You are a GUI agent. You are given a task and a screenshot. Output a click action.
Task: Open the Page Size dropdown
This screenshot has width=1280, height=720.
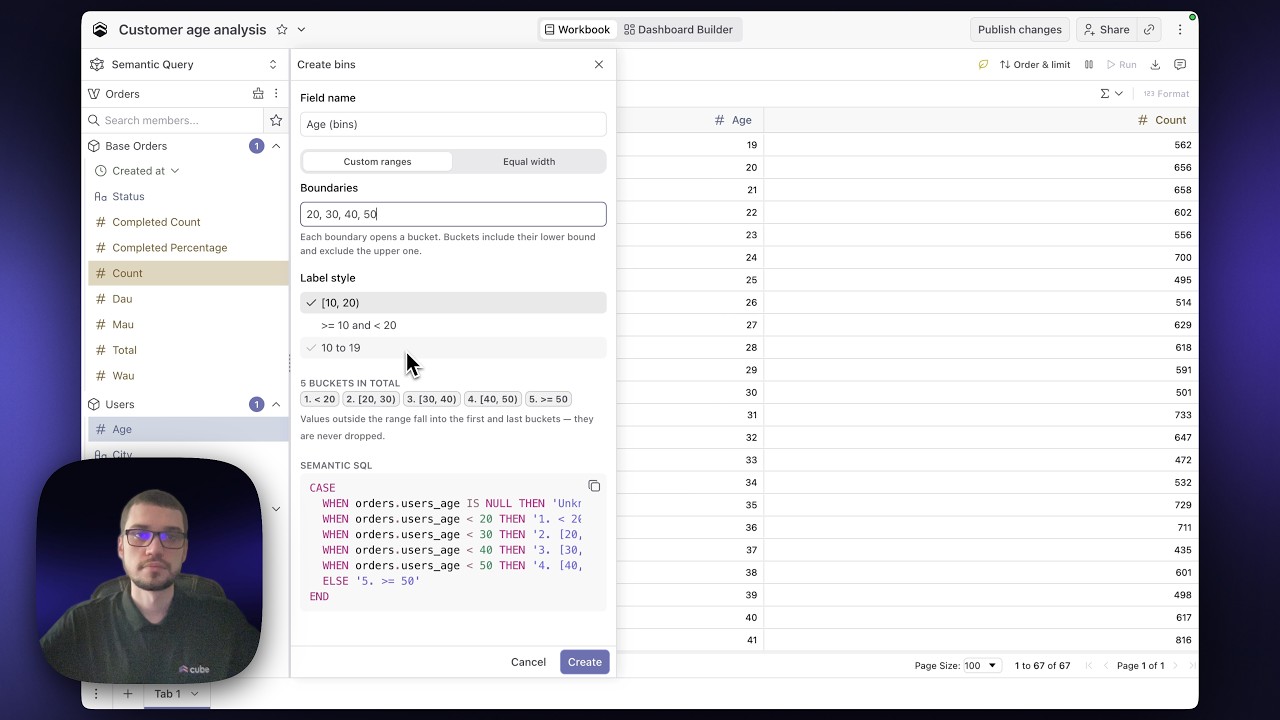(981, 666)
